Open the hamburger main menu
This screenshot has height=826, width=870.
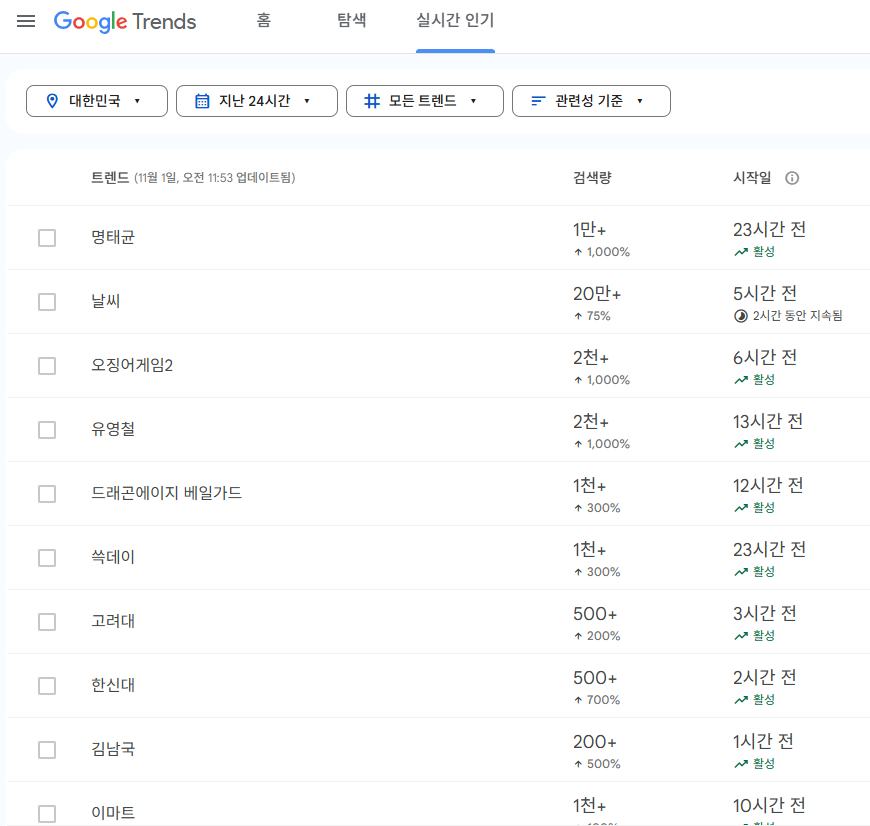26,21
